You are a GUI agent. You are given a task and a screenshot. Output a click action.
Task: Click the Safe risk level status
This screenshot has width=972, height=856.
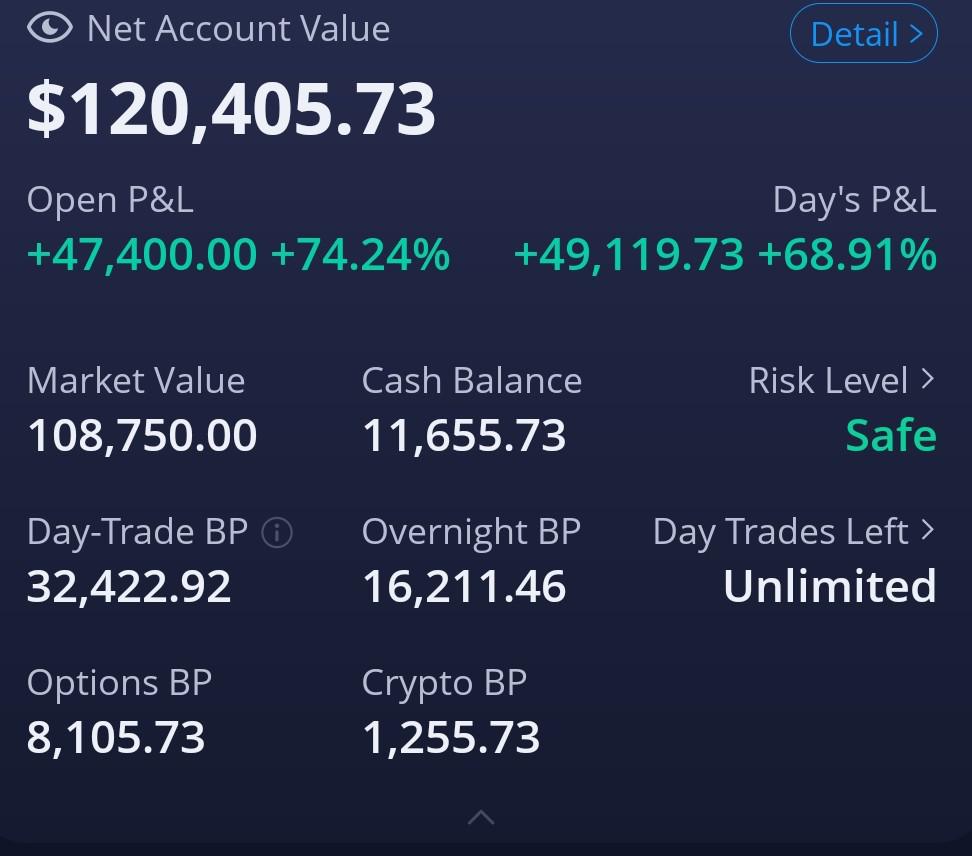(890, 435)
